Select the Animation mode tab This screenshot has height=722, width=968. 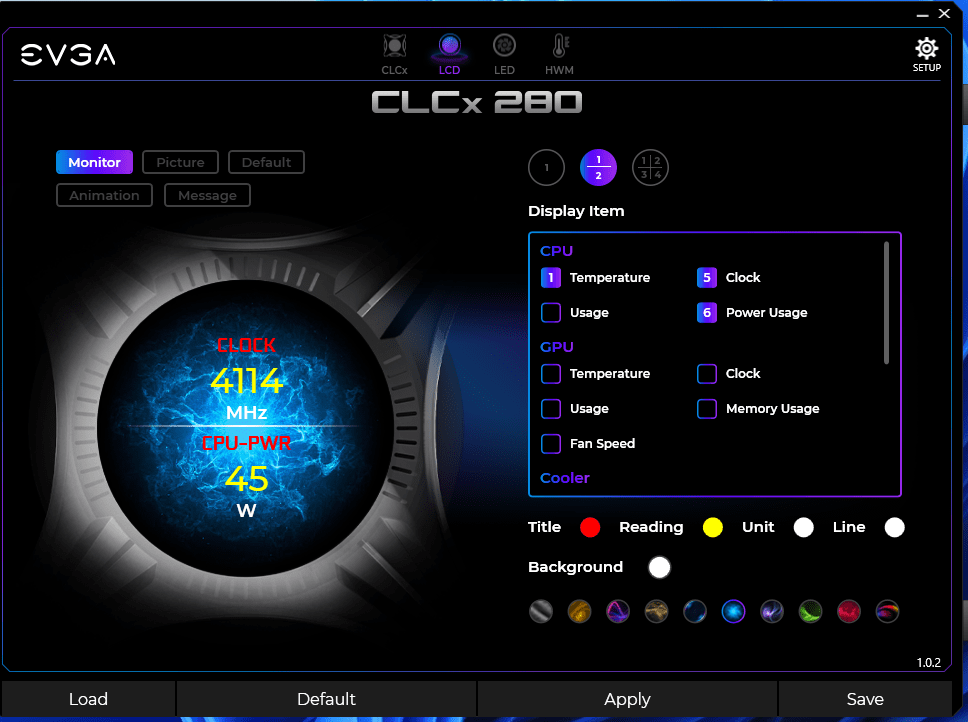[x=104, y=196]
